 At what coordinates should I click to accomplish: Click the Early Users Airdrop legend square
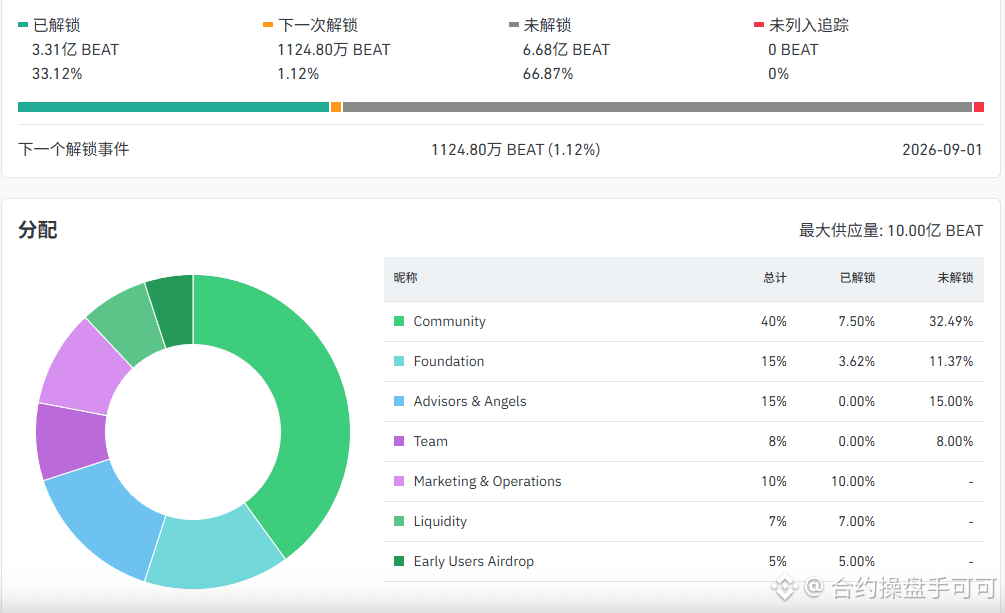tap(399, 561)
